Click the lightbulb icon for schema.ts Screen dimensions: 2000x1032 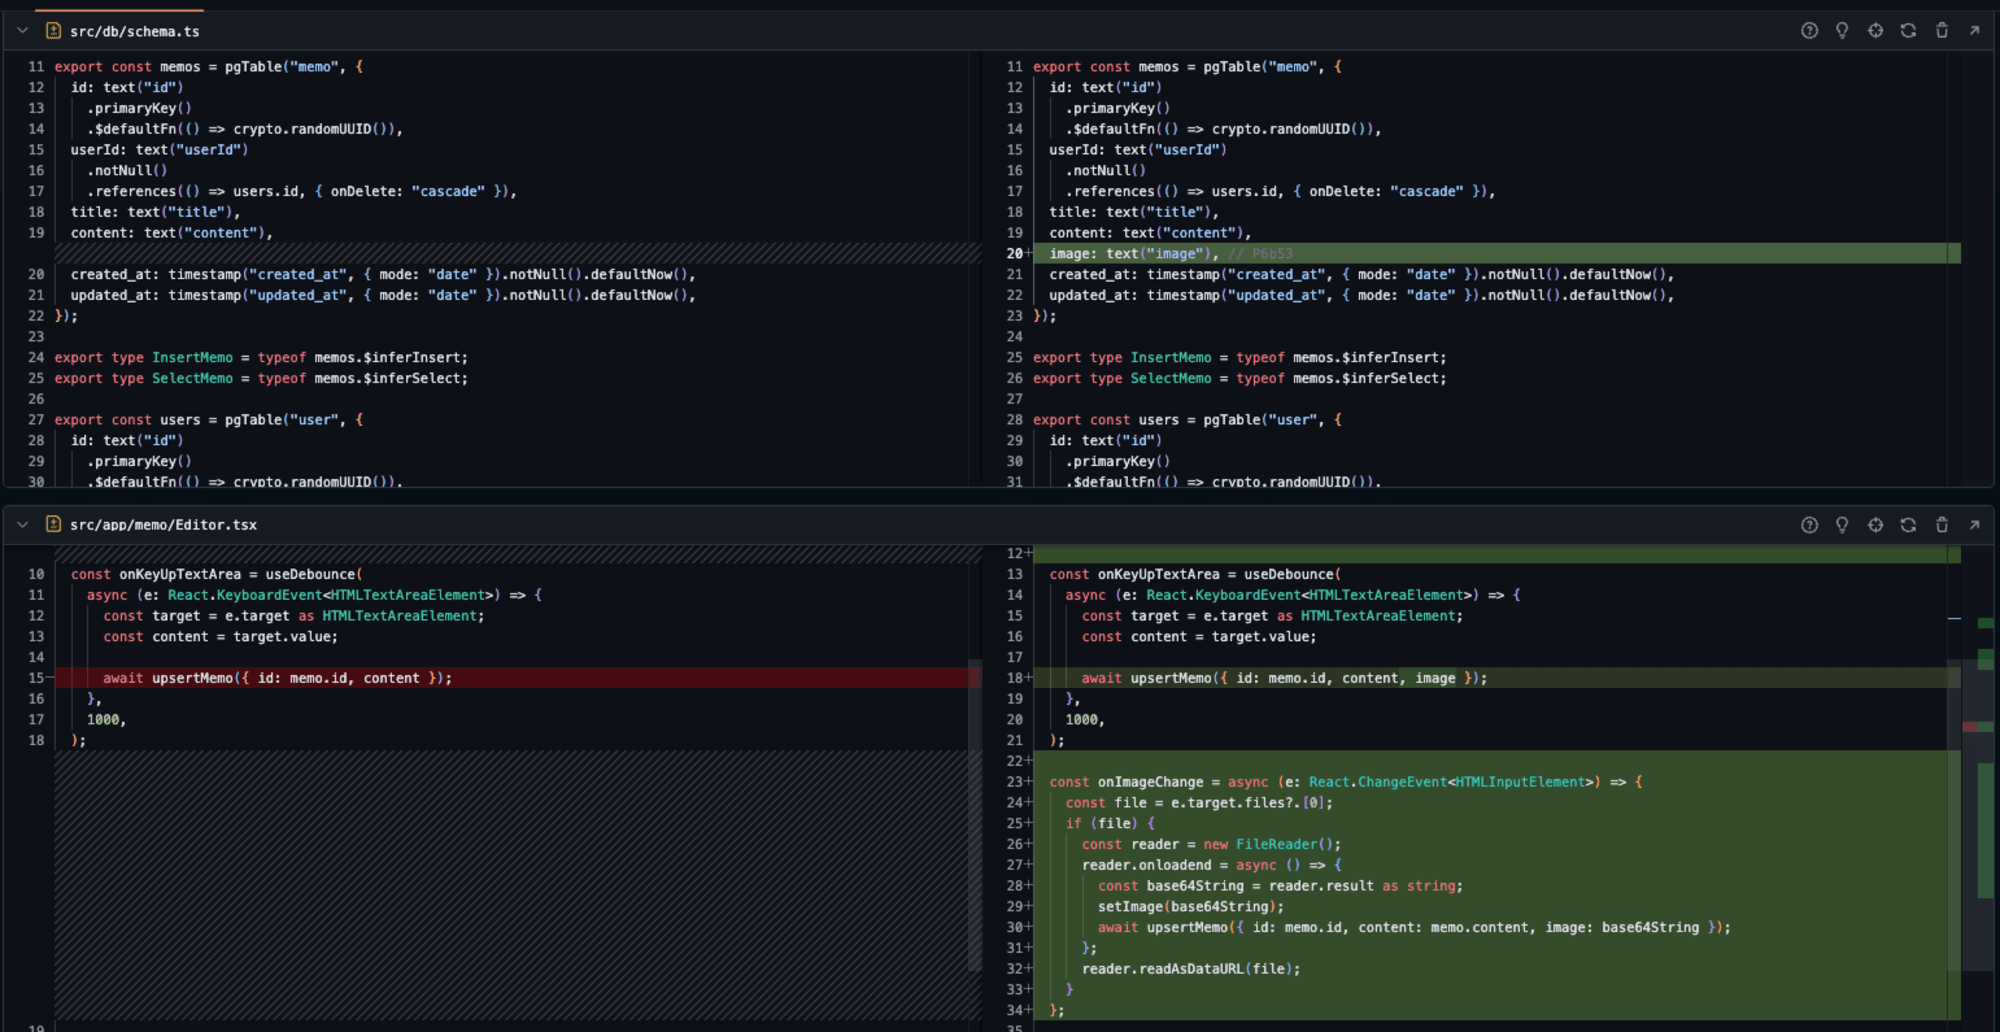[x=1842, y=31]
